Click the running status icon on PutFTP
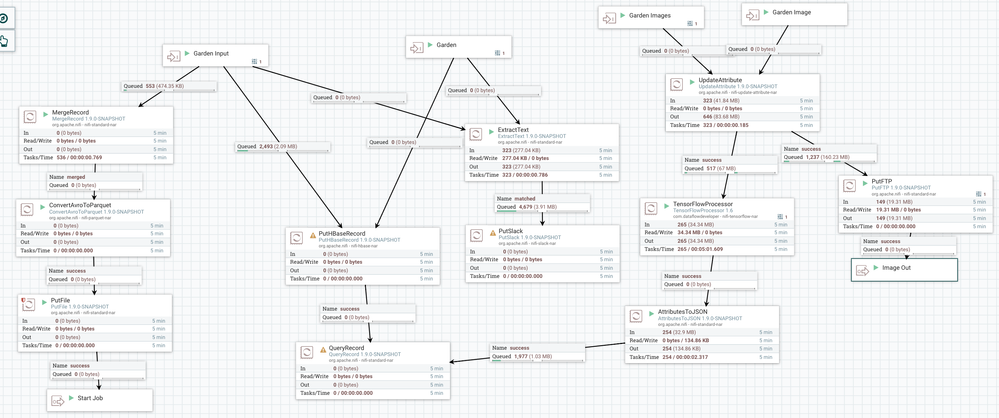 pos(866,182)
